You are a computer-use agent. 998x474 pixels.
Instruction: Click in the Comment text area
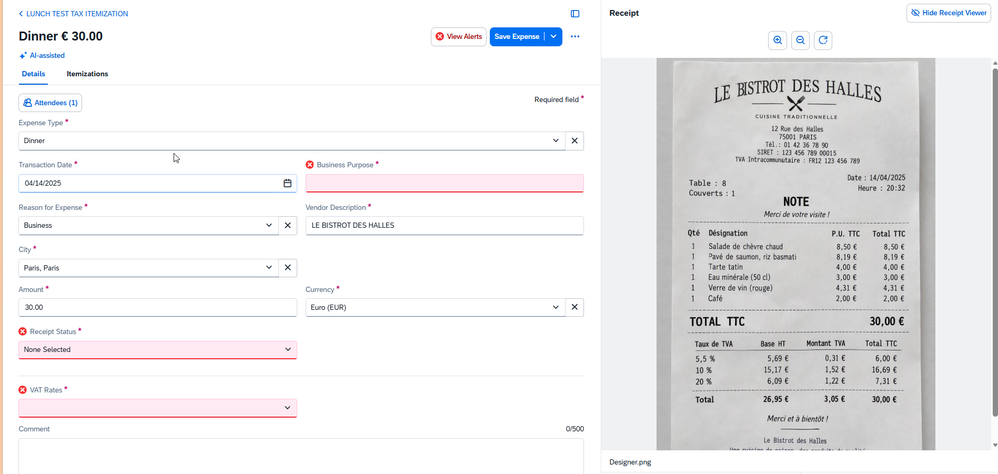click(x=301, y=456)
